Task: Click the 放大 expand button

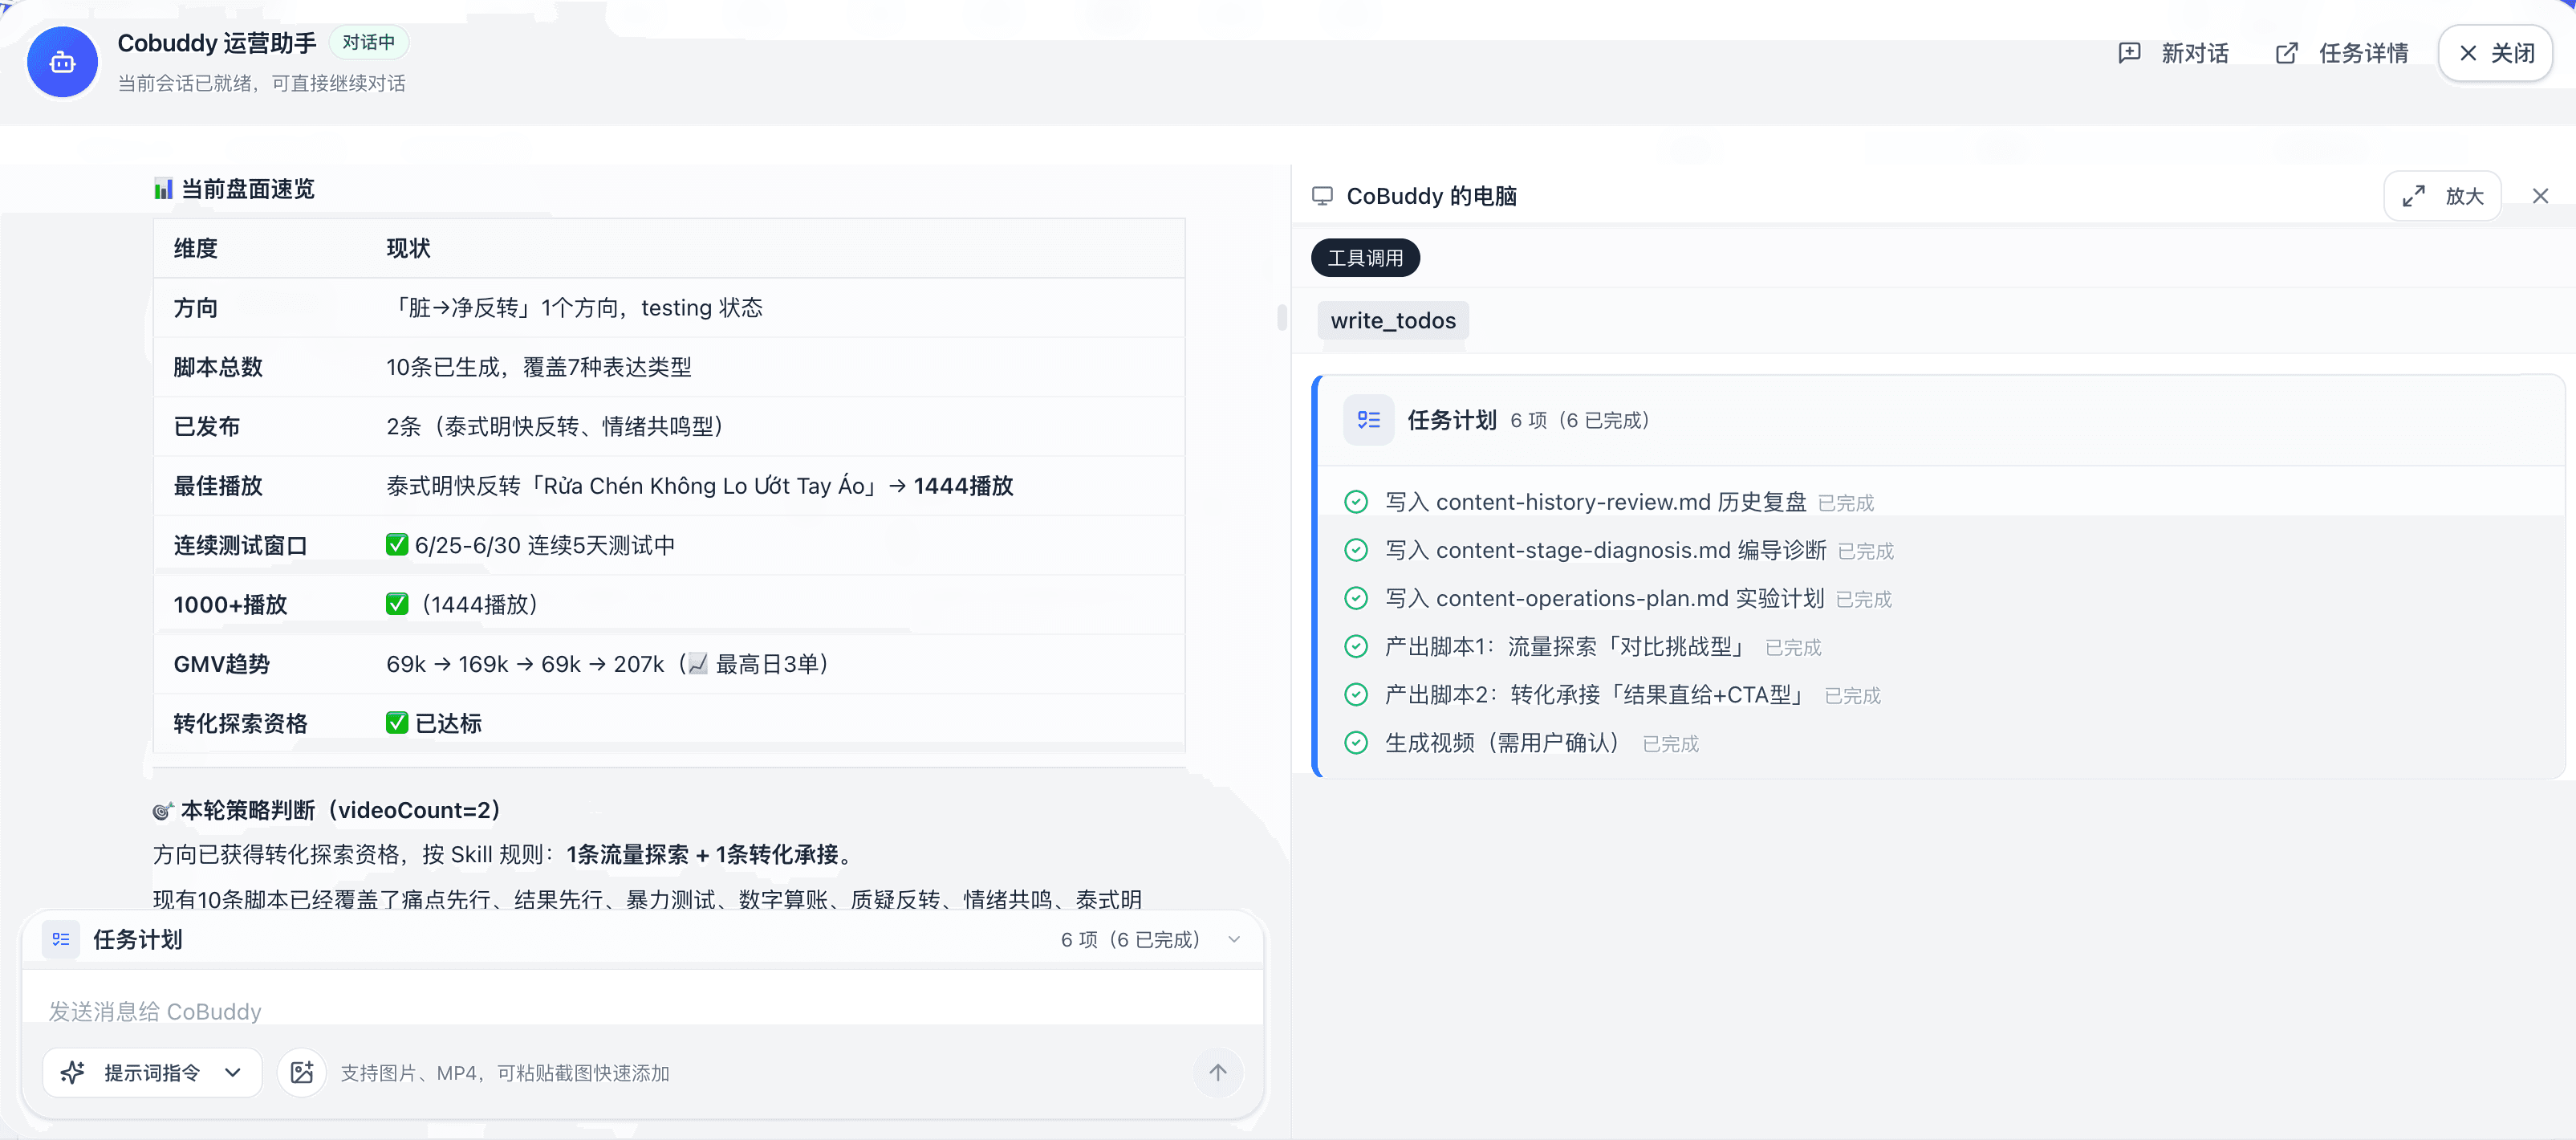Action: [2443, 196]
